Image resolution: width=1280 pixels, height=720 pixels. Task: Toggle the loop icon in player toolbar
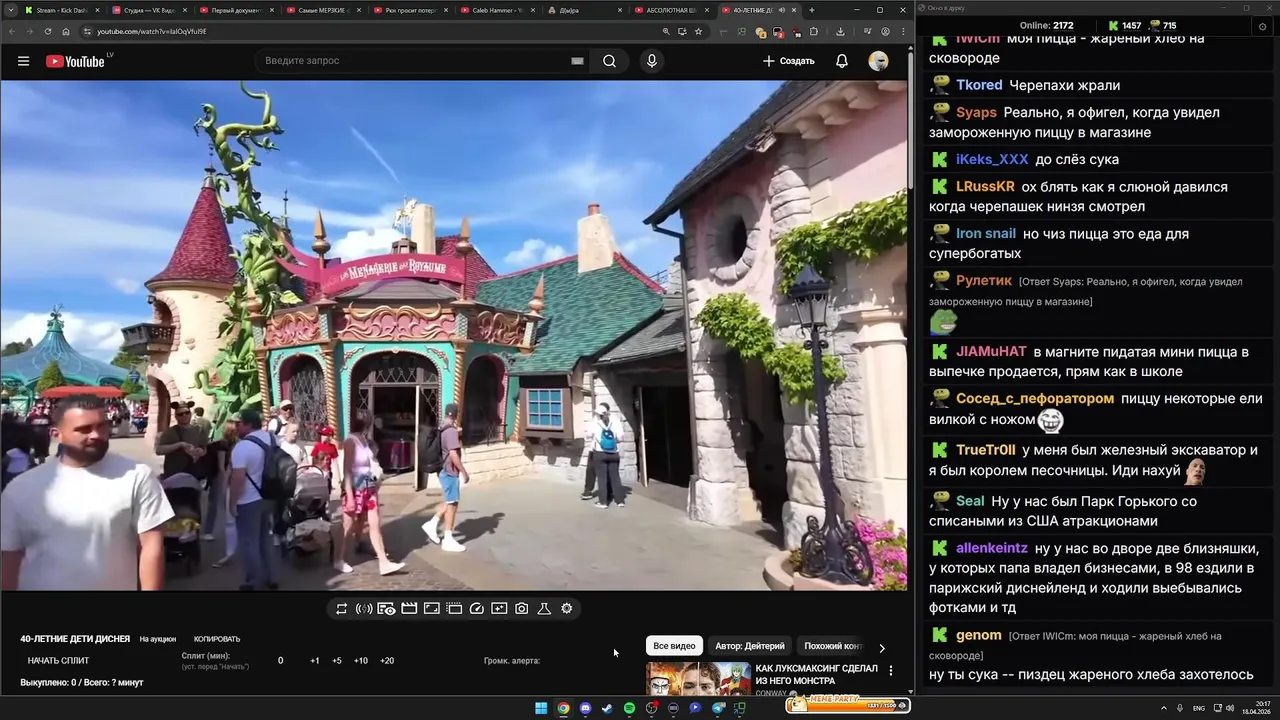342,608
